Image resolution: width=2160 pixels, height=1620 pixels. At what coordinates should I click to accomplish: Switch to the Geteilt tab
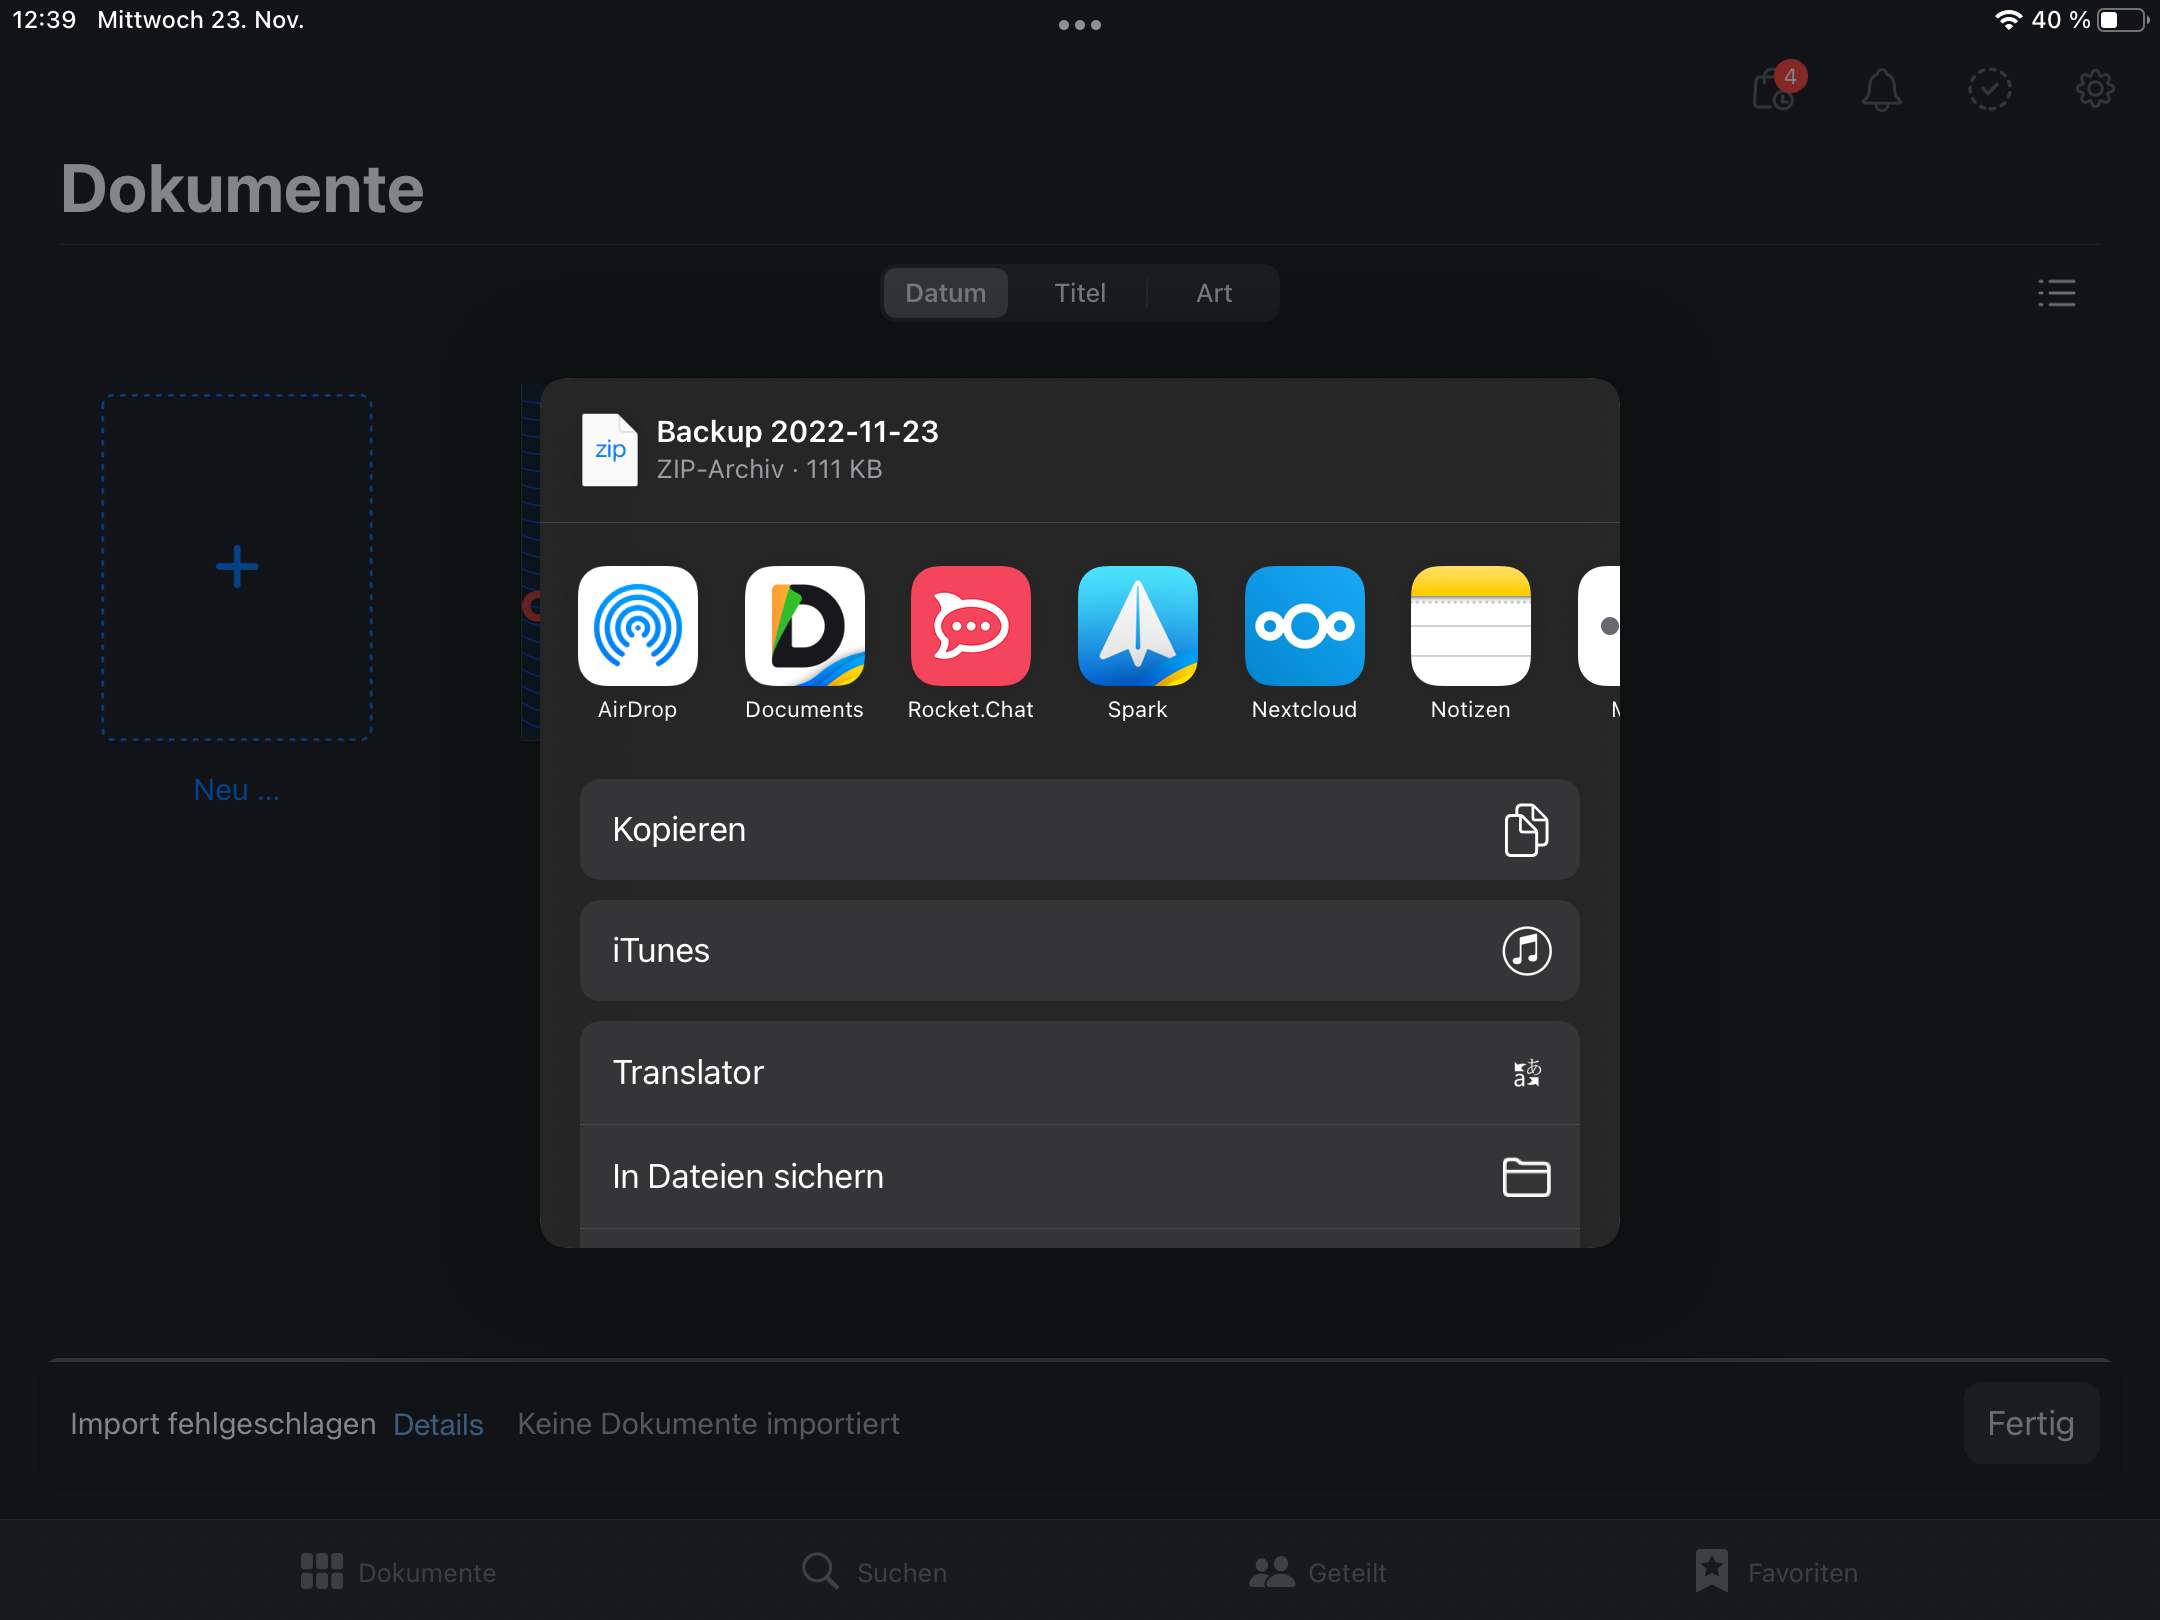[x=1318, y=1572]
